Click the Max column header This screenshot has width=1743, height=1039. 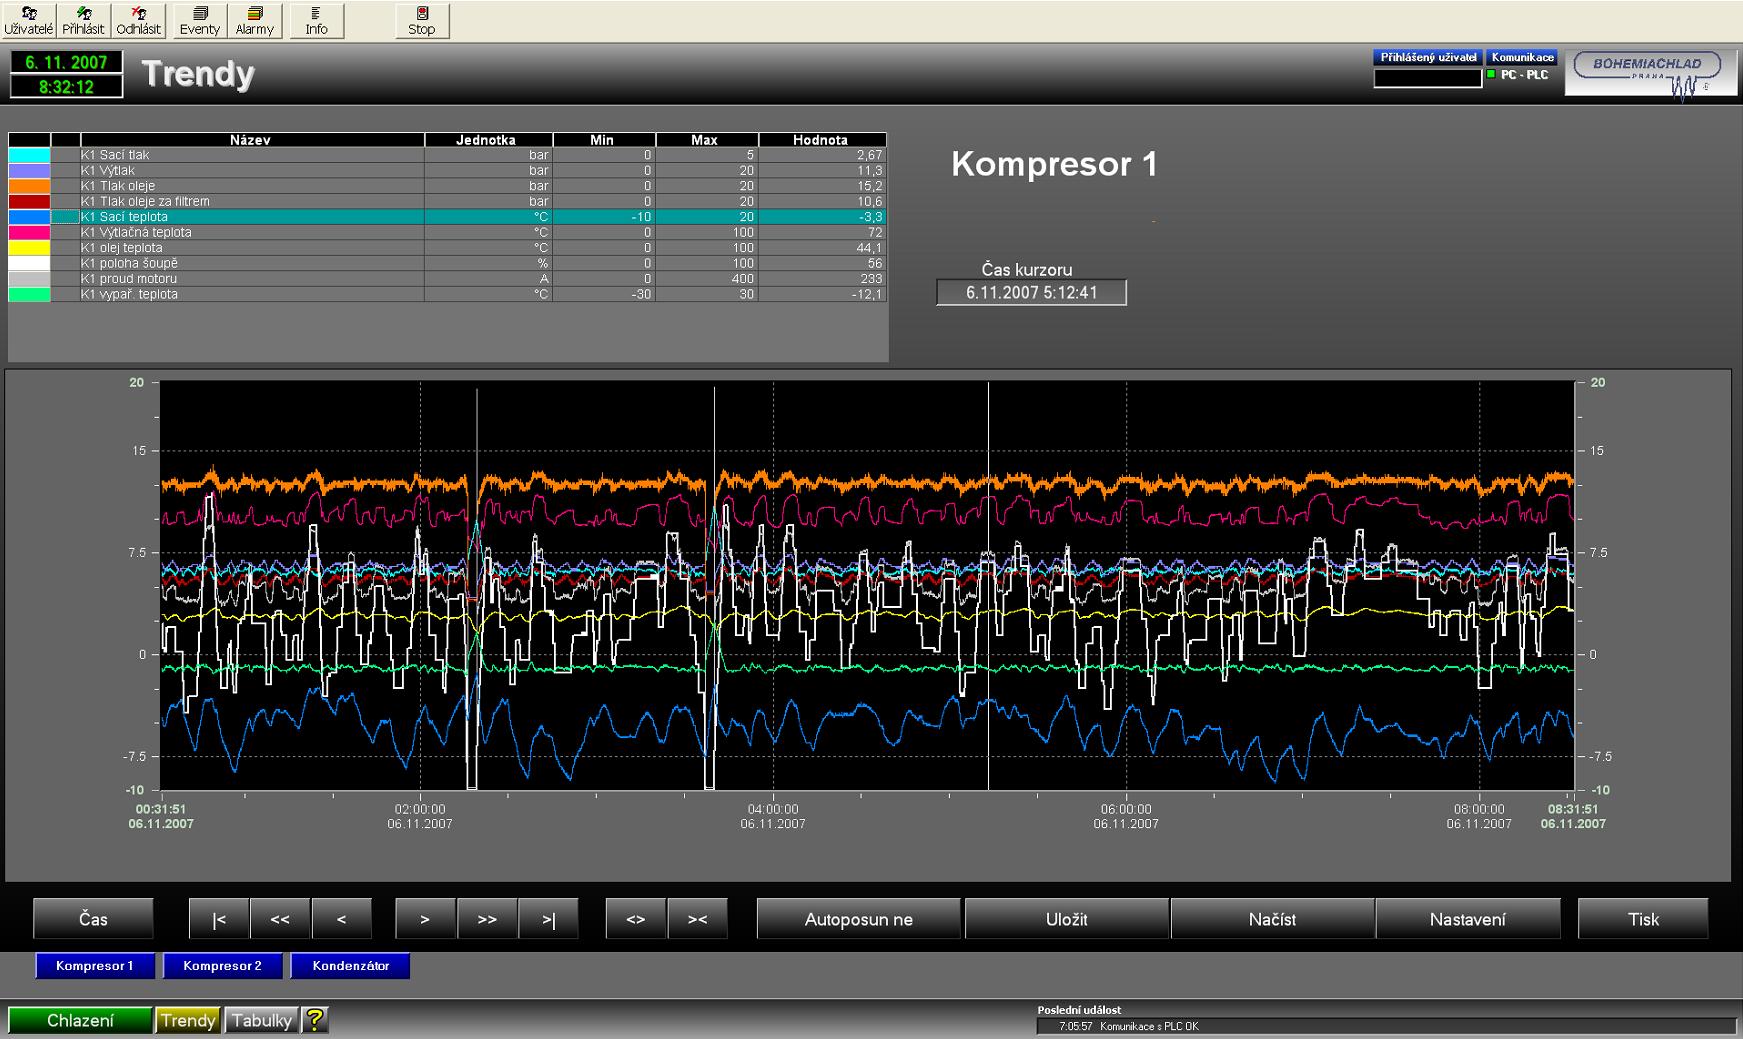tap(706, 140)
